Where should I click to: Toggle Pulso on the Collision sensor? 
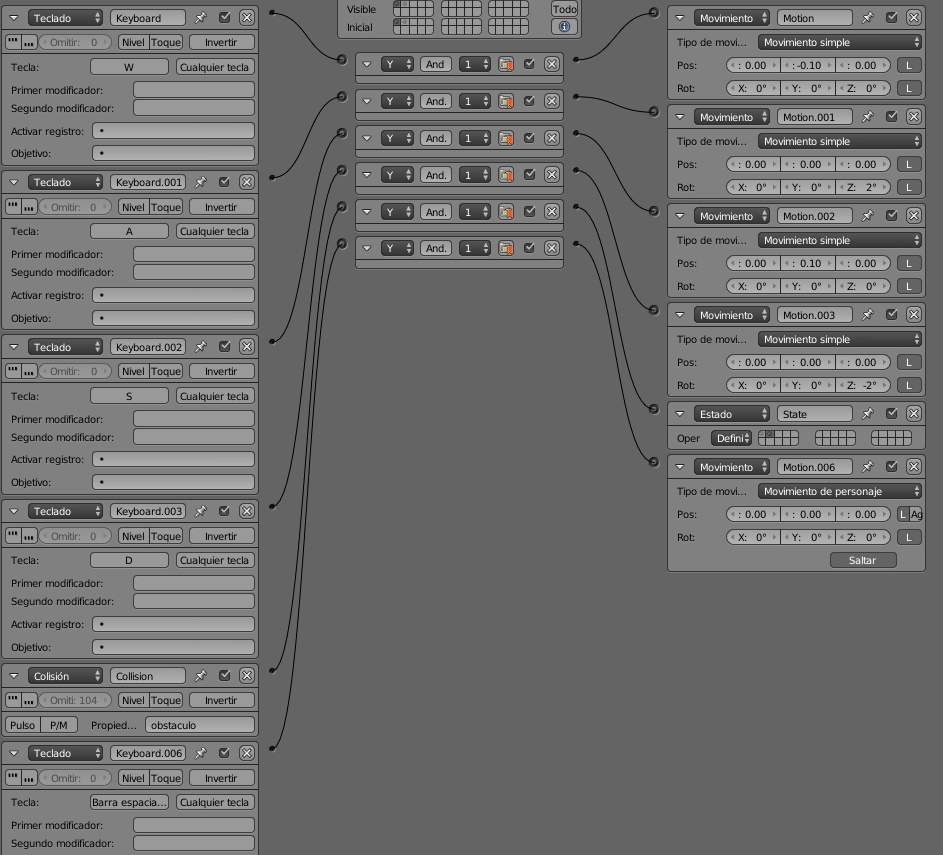click(23, 725)
